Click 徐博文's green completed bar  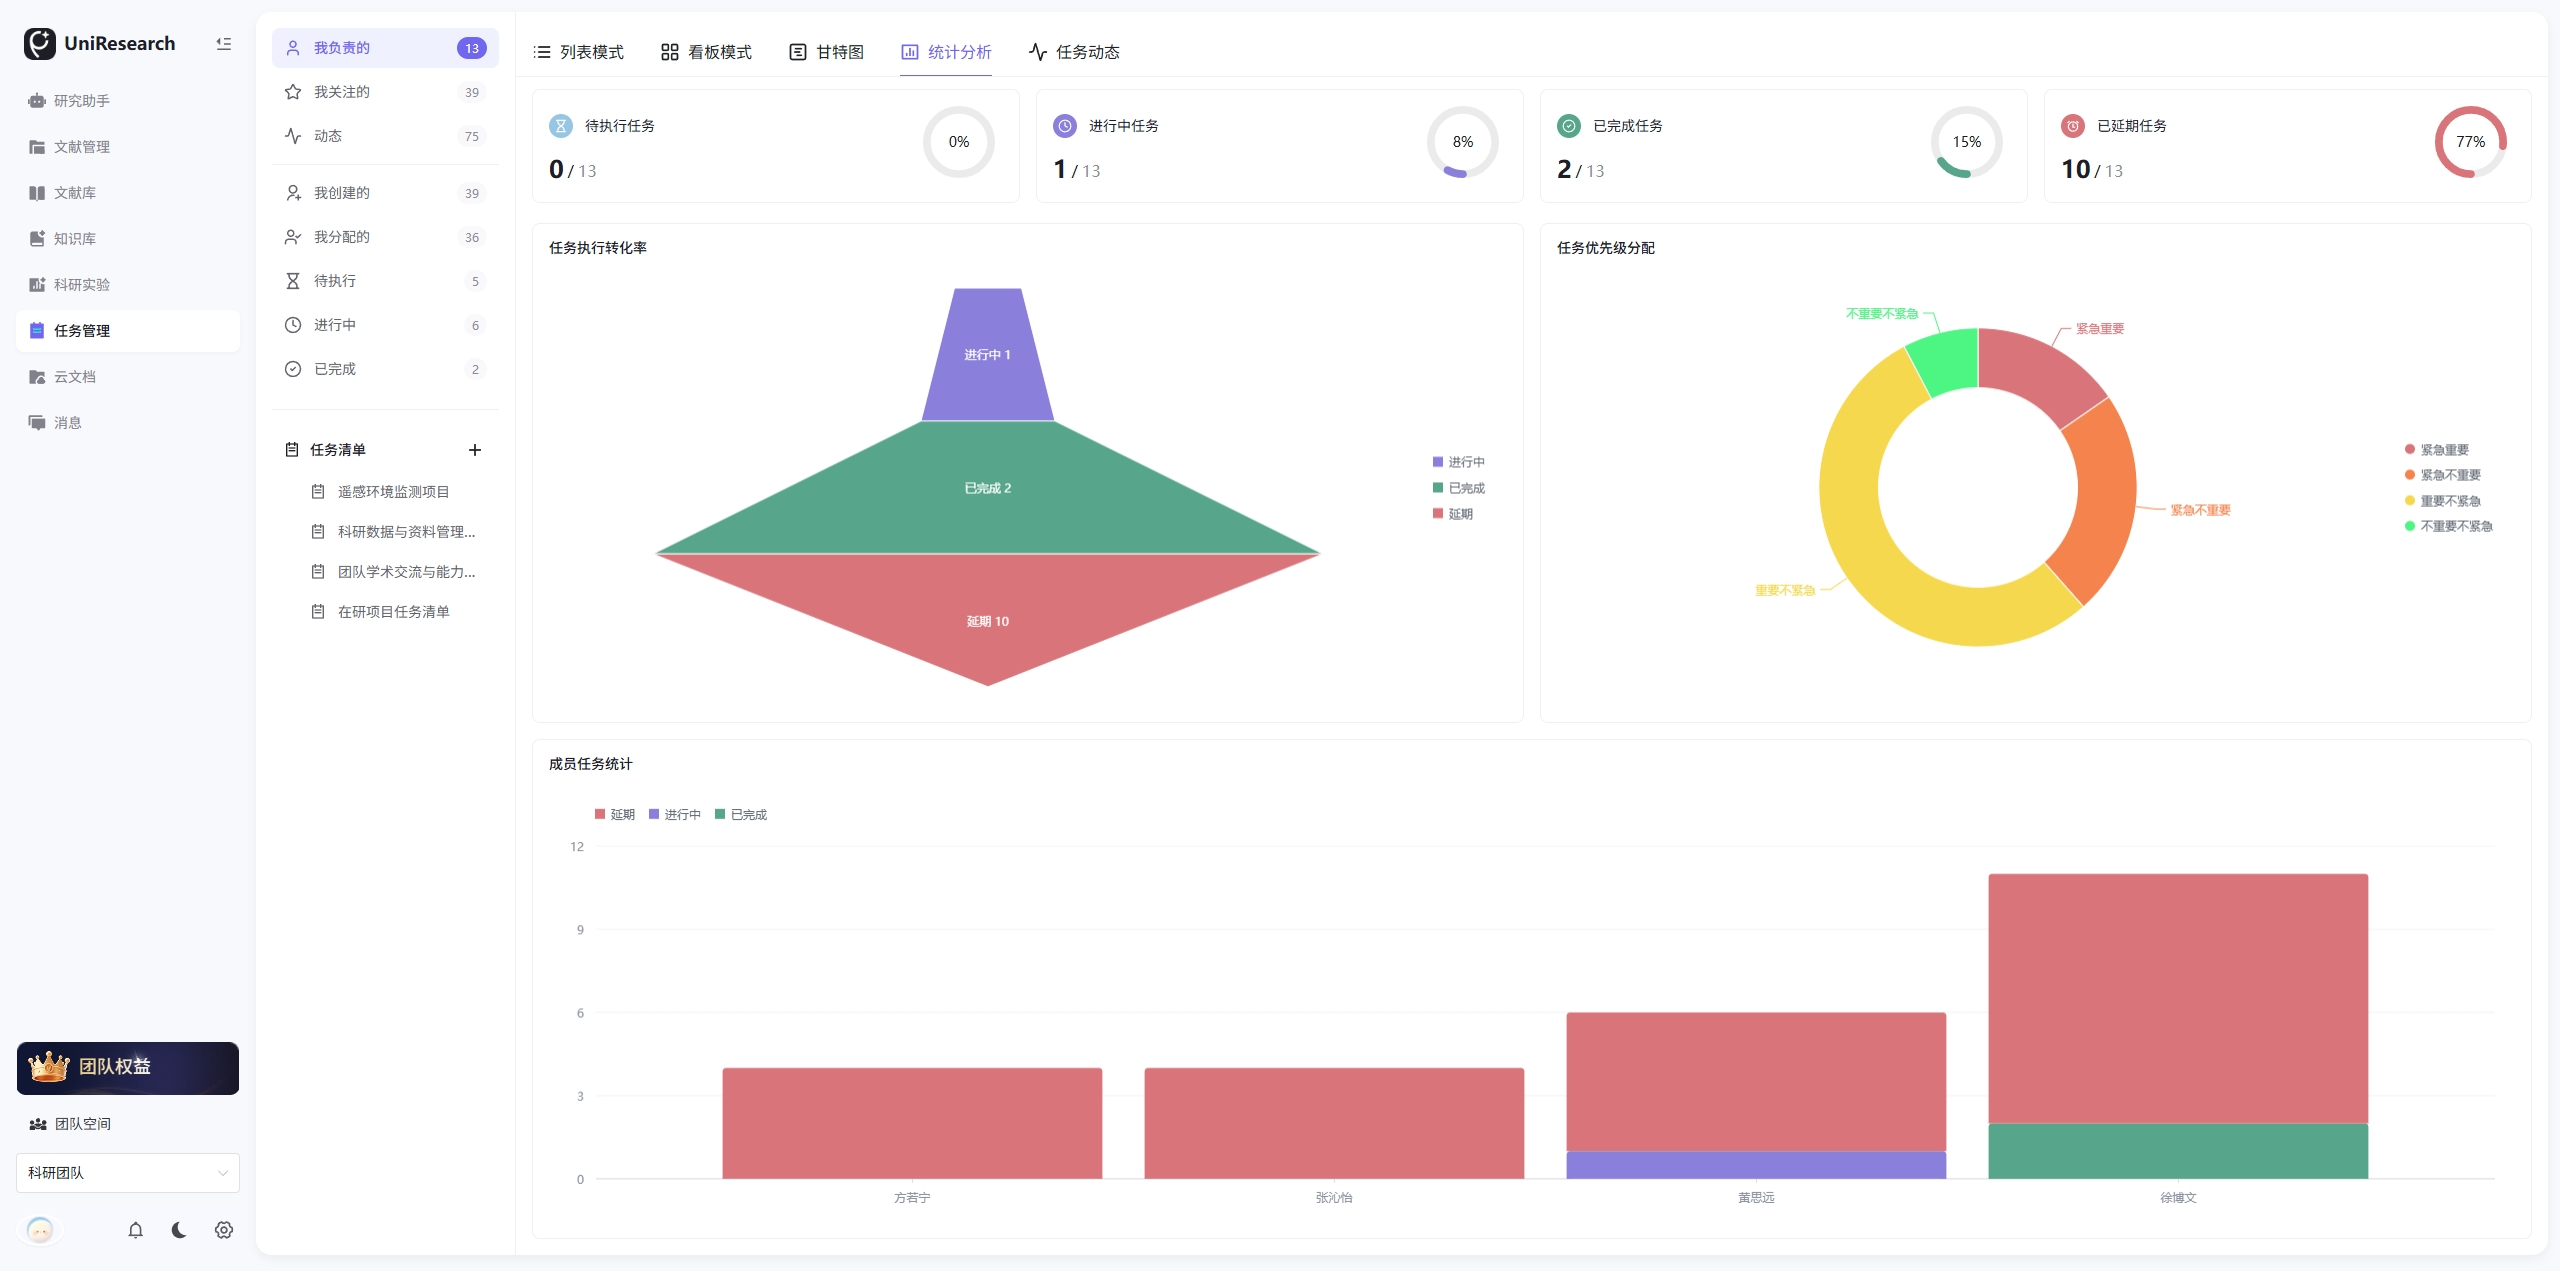pos(2178,1151)
